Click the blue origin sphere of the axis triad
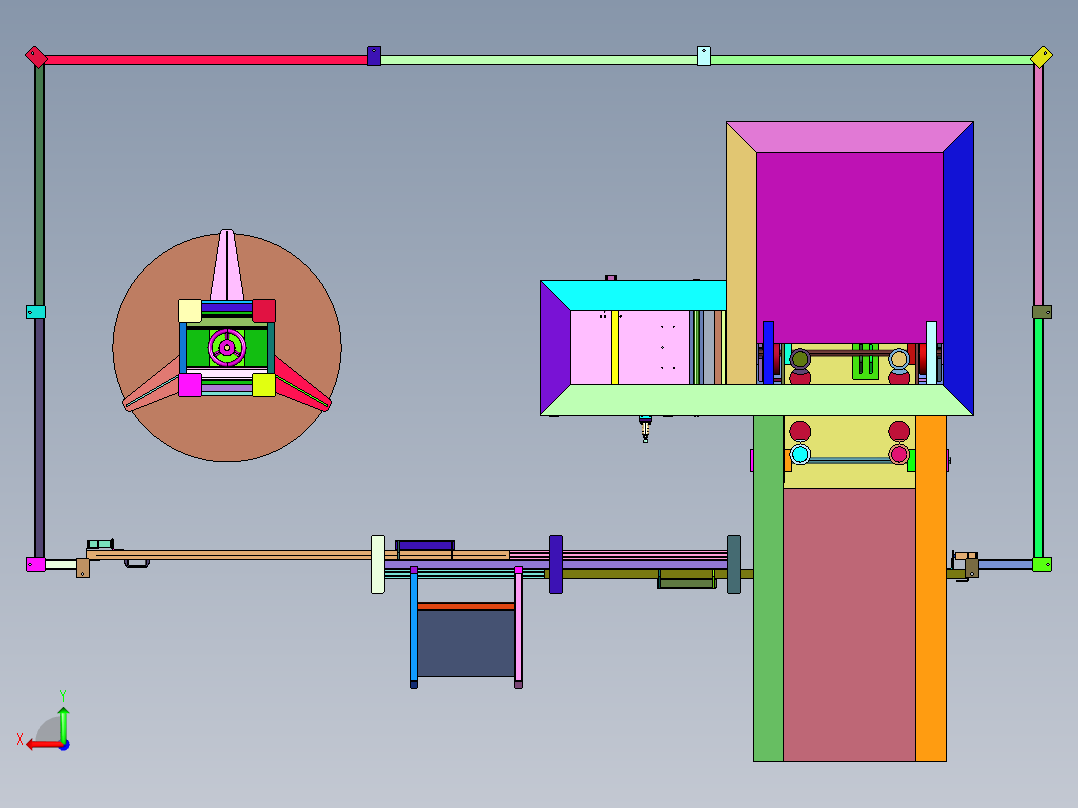This screenshot has width=1078, height=808. (65, 745)
